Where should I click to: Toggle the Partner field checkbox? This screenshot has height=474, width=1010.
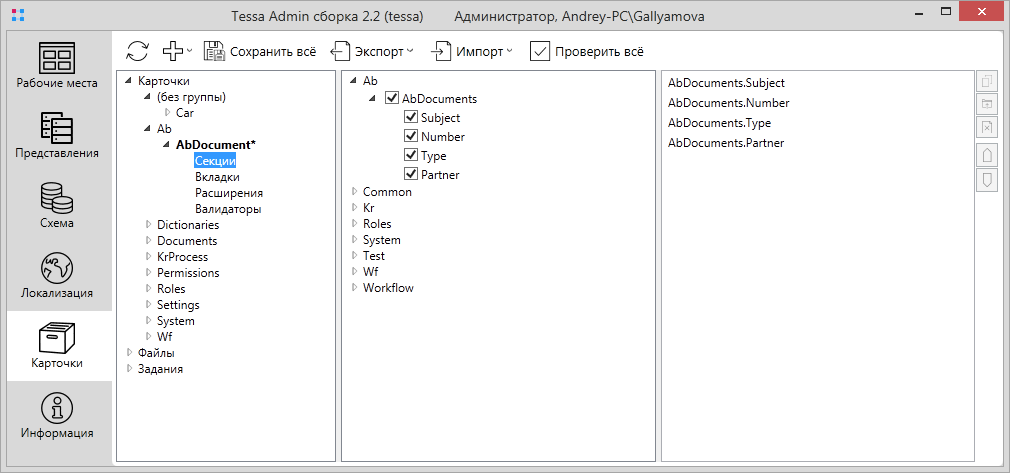411,175
